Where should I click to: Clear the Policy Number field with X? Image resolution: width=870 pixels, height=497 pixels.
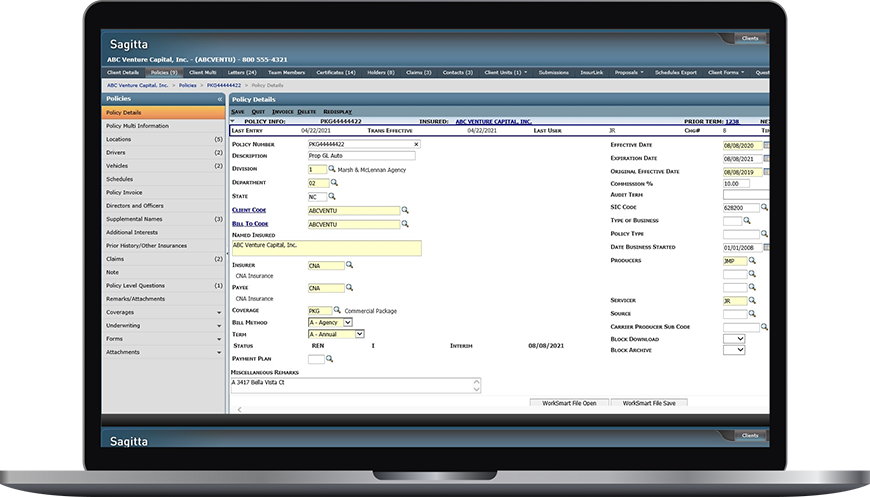pyautogui.click(x=416, y=145)
